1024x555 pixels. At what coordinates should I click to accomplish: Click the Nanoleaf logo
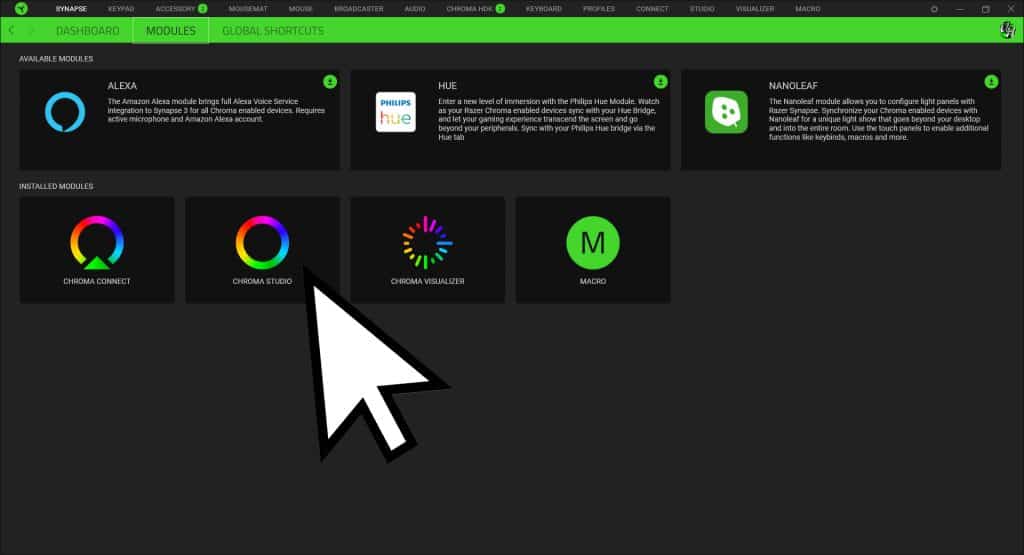tap(726, 112)
